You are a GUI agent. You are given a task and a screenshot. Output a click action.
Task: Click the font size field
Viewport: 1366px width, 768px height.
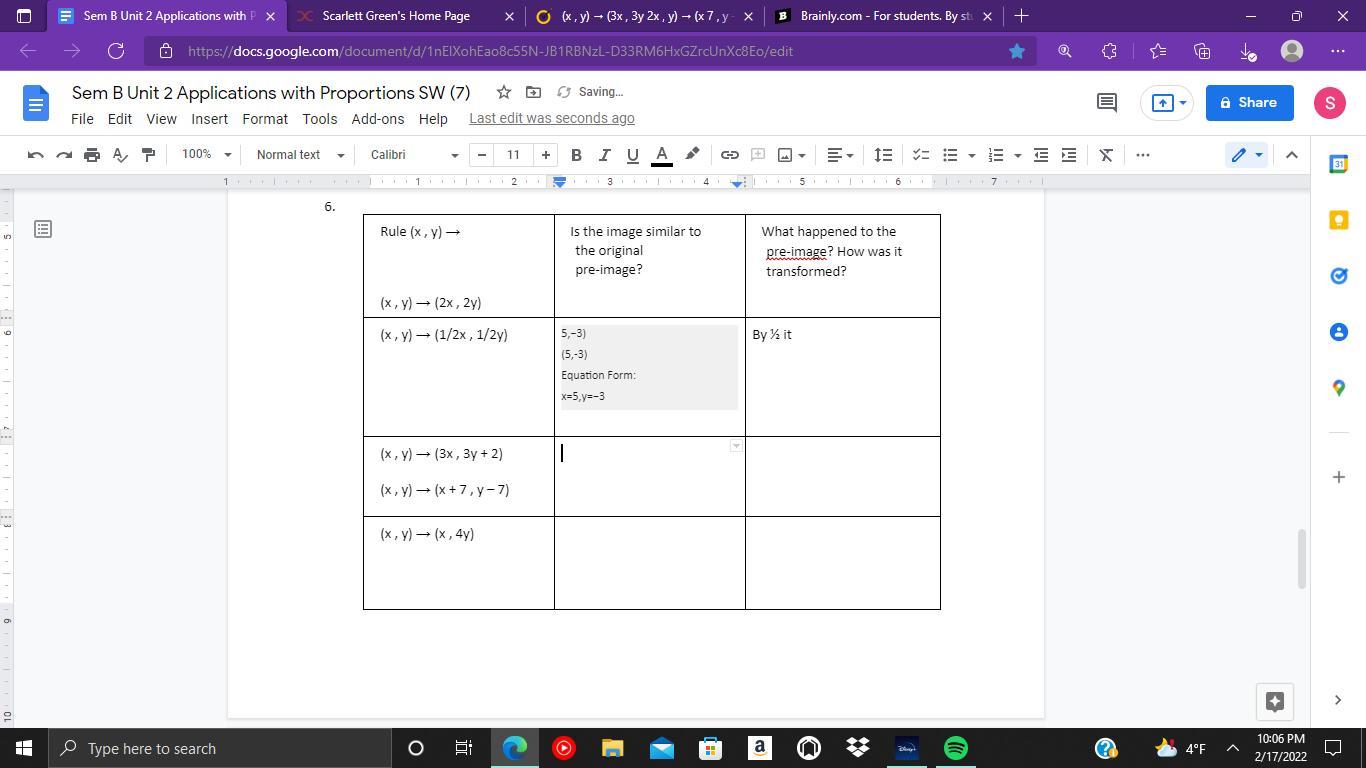click(513, 155)
